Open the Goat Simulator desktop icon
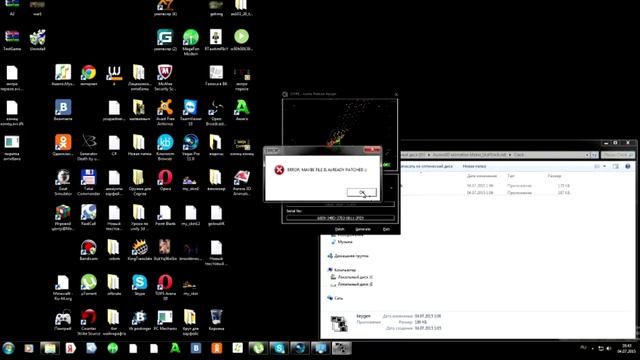This screenshot has height=360, width=640. click(63, 182)
